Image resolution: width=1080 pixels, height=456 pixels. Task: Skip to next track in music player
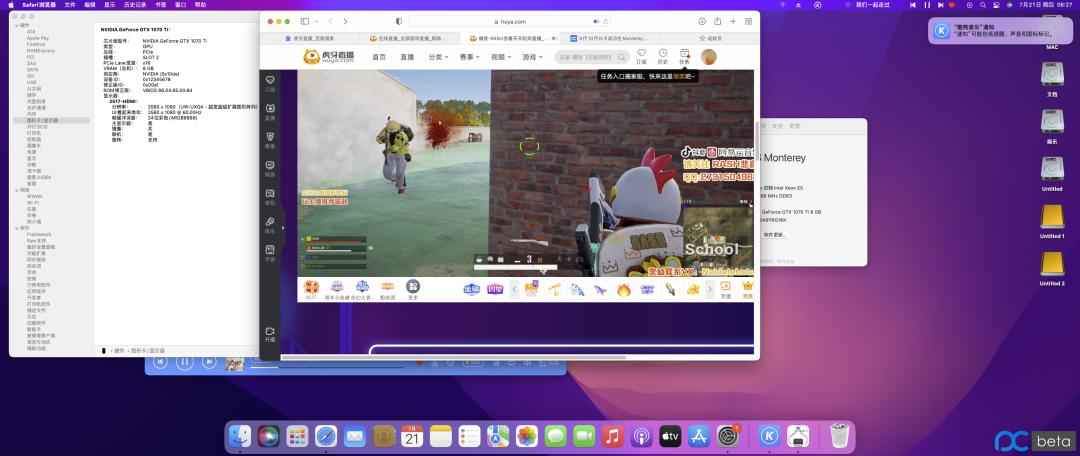[209, 362]
